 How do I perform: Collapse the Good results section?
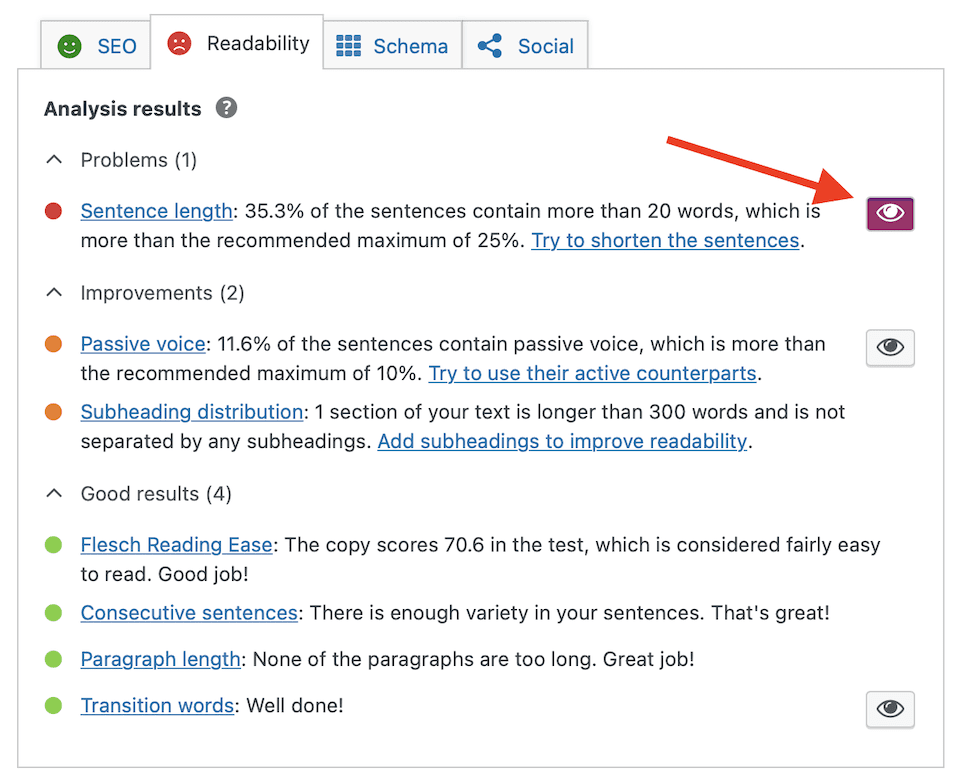click(x=53, y=493)
